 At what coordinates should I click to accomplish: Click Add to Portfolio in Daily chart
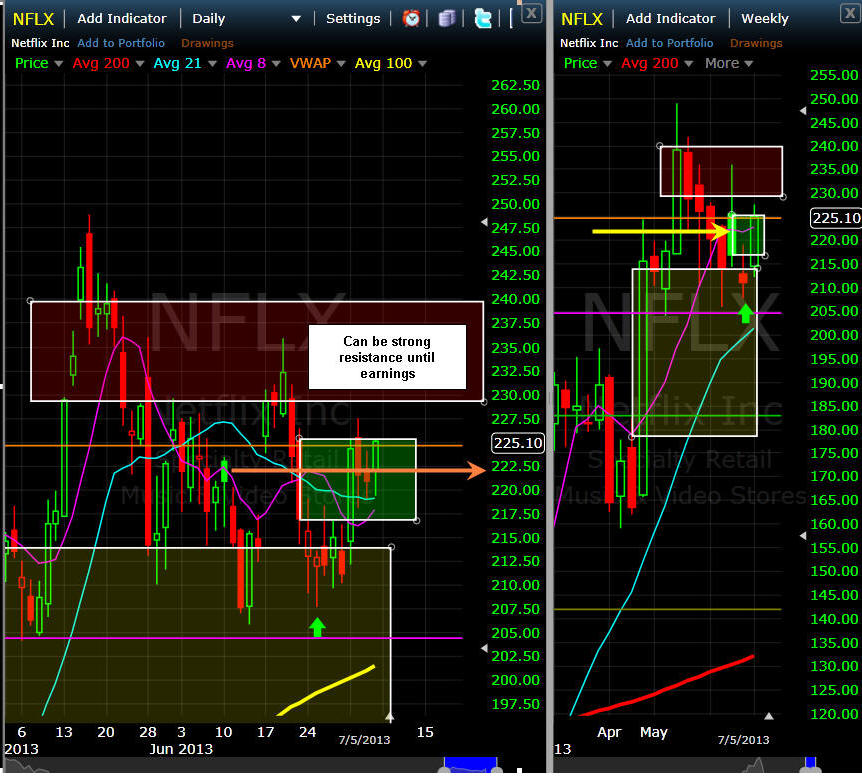(121, 43)
